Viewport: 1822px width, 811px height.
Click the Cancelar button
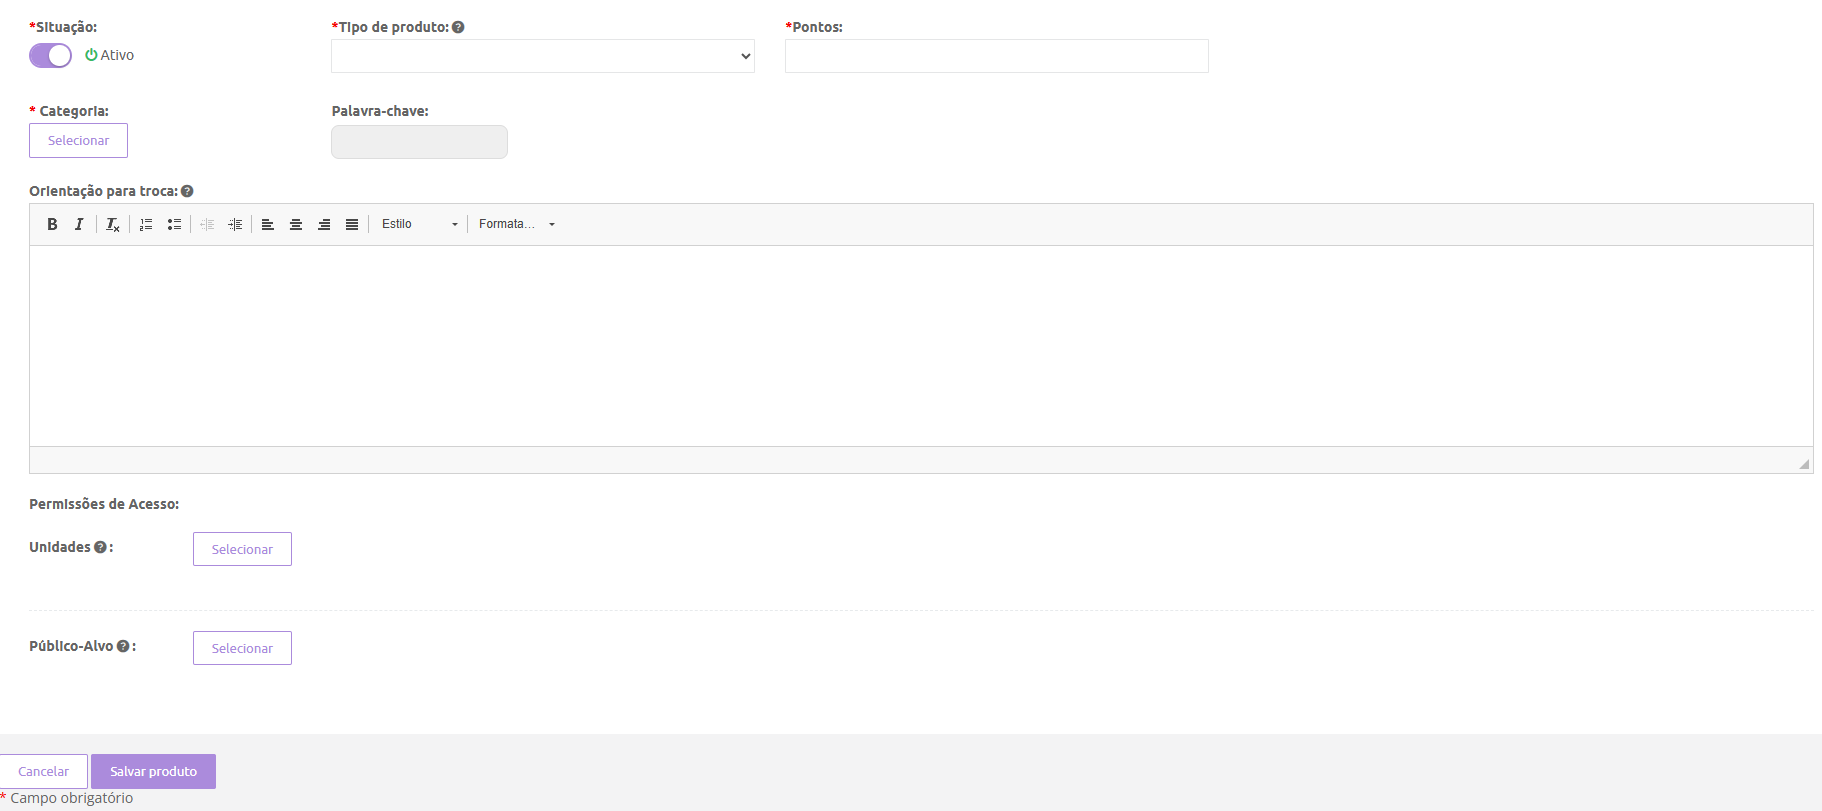[43, 771]
